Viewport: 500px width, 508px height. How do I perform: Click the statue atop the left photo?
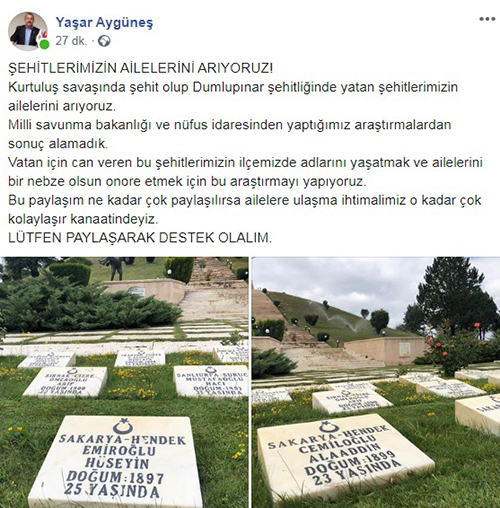116,269
